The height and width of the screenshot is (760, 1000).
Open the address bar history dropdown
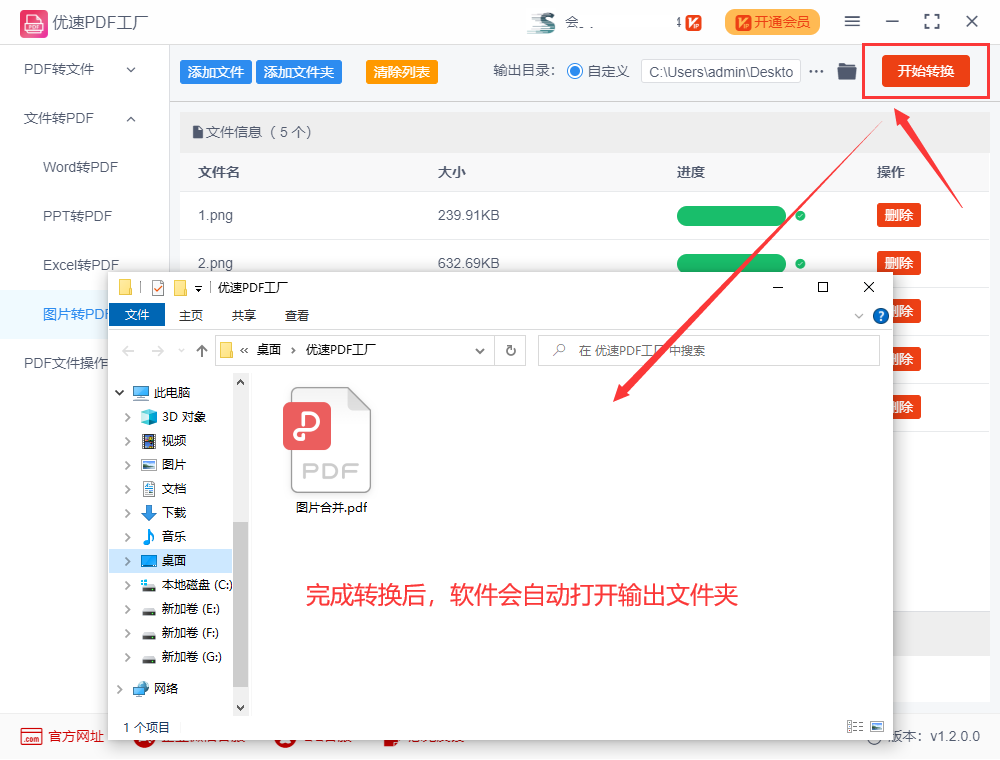tap(480, 351)
